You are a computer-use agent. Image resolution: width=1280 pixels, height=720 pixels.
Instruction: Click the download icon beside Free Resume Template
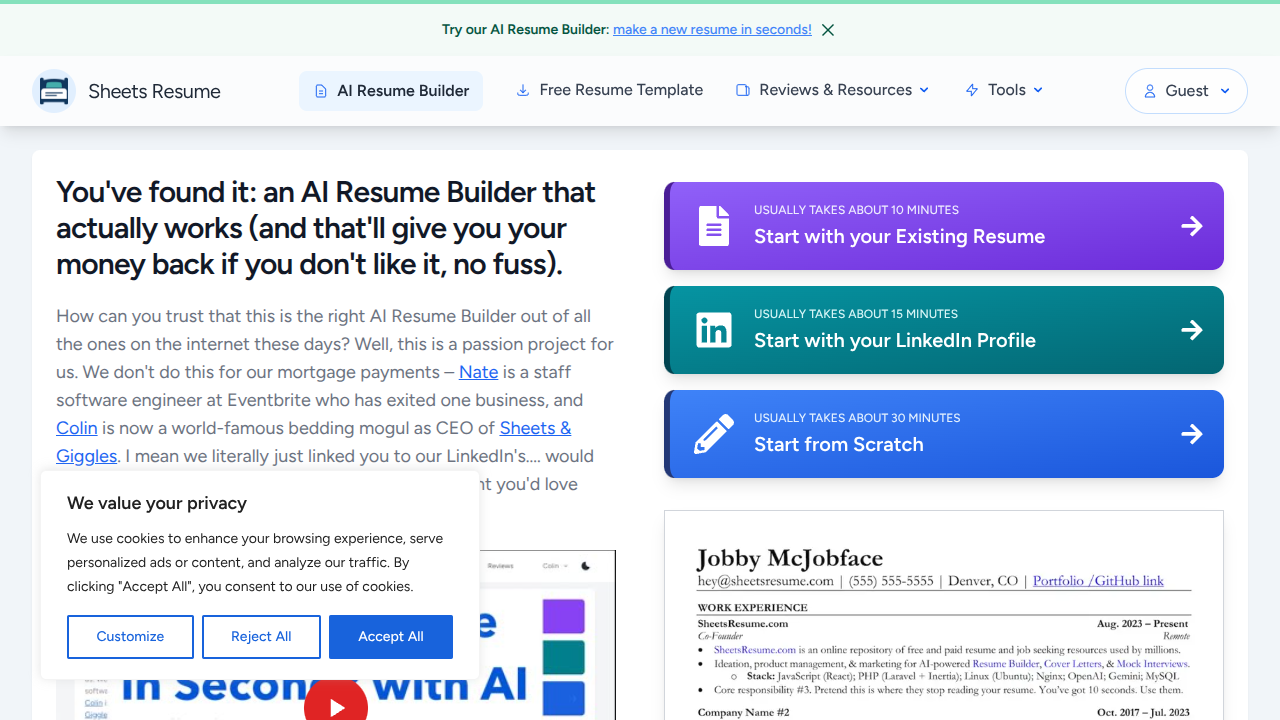(x=522, y=90)
